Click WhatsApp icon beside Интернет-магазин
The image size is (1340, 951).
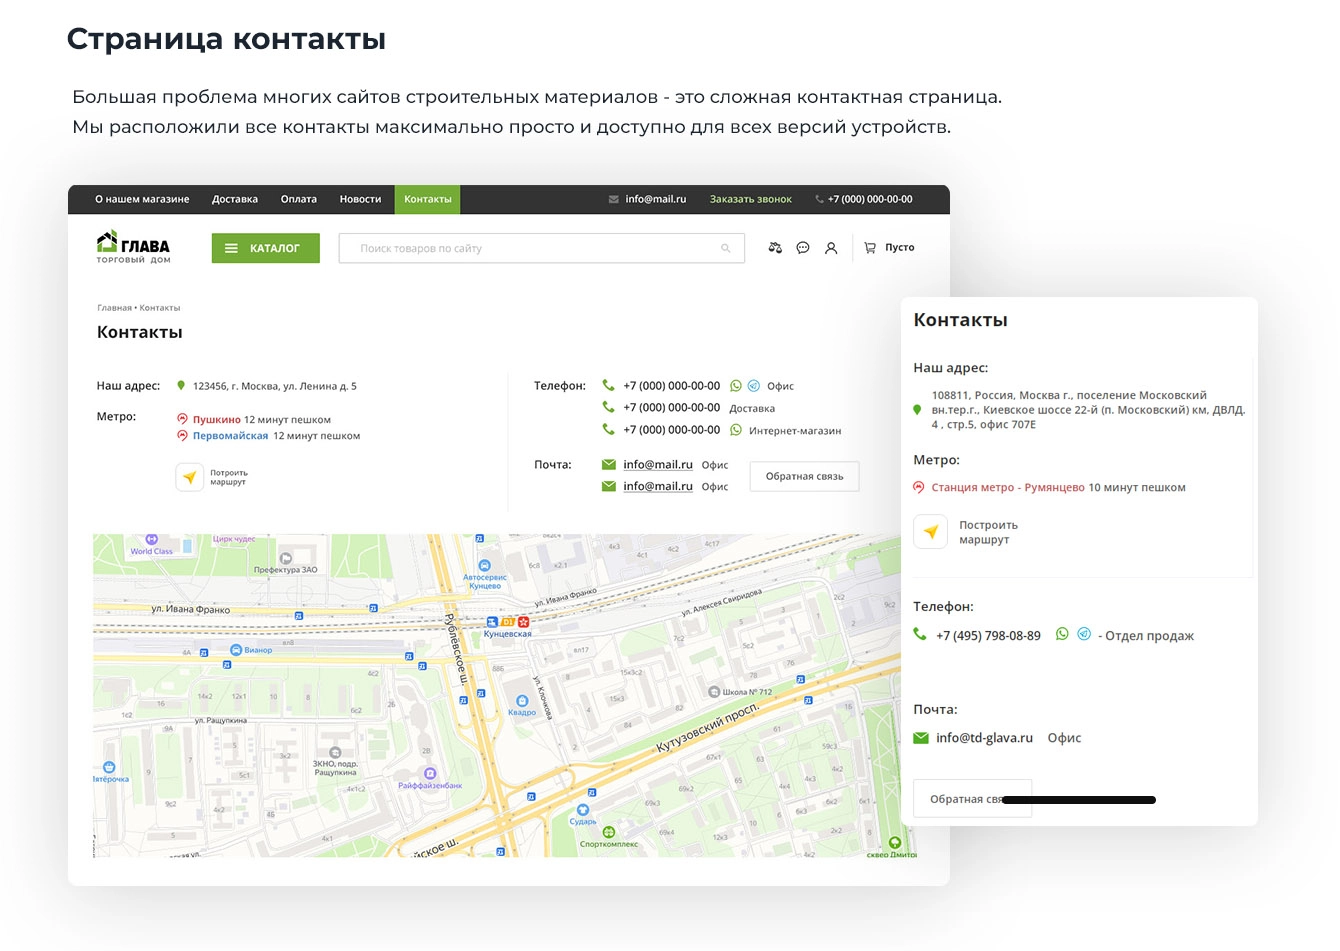736,430
